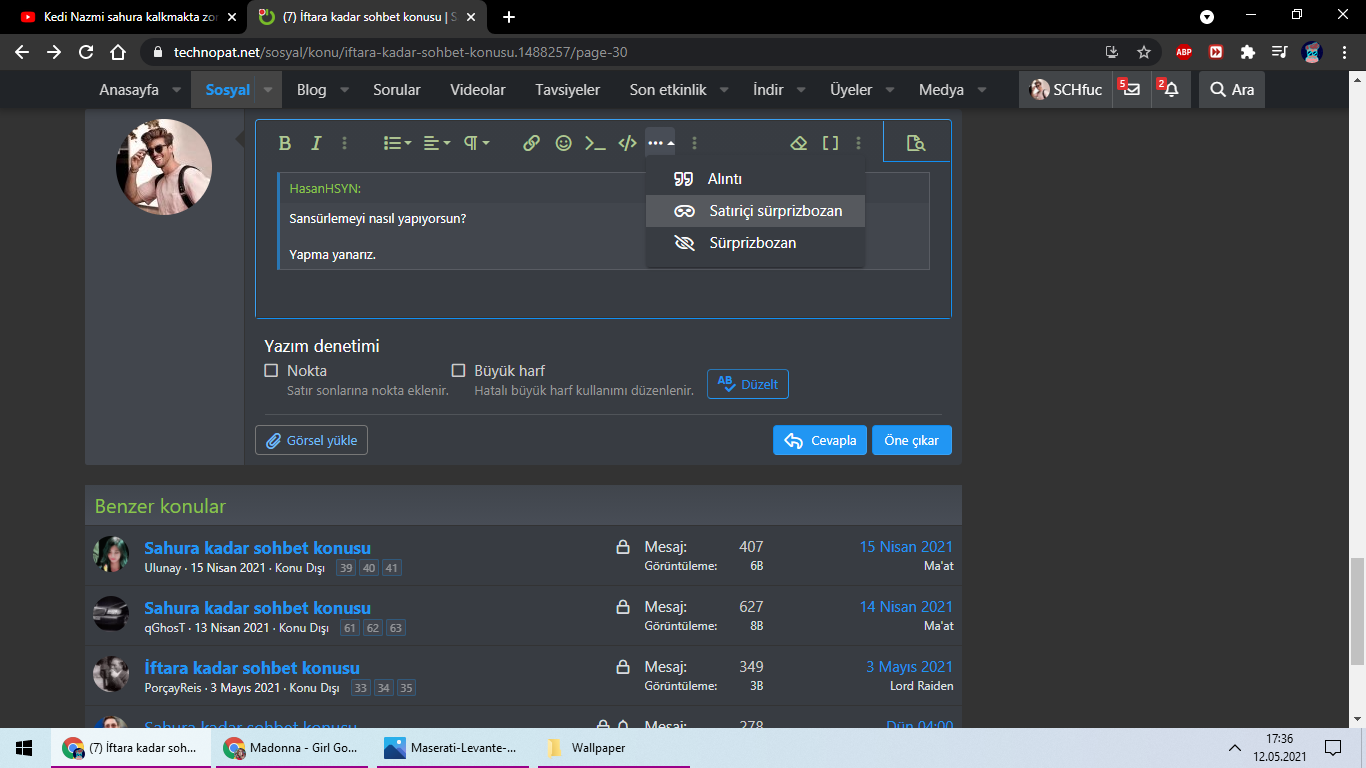Viewport: 1366px width, 768px height.
Task: Open Sahura kadar sohbet konusu by Ulunay
Action: [x=257, y=548]
